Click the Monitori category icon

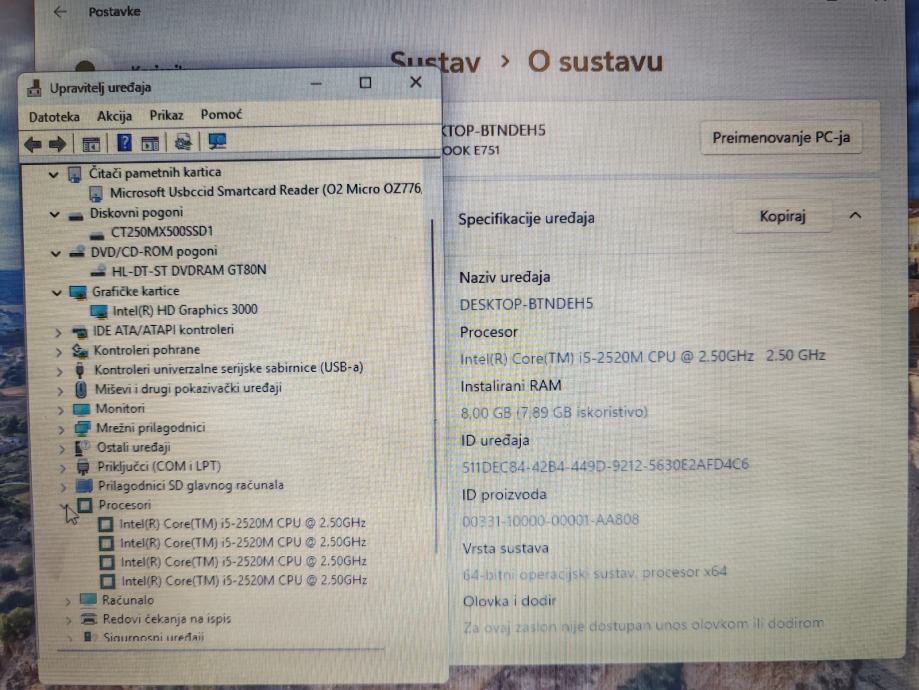[x=81, y=409]
